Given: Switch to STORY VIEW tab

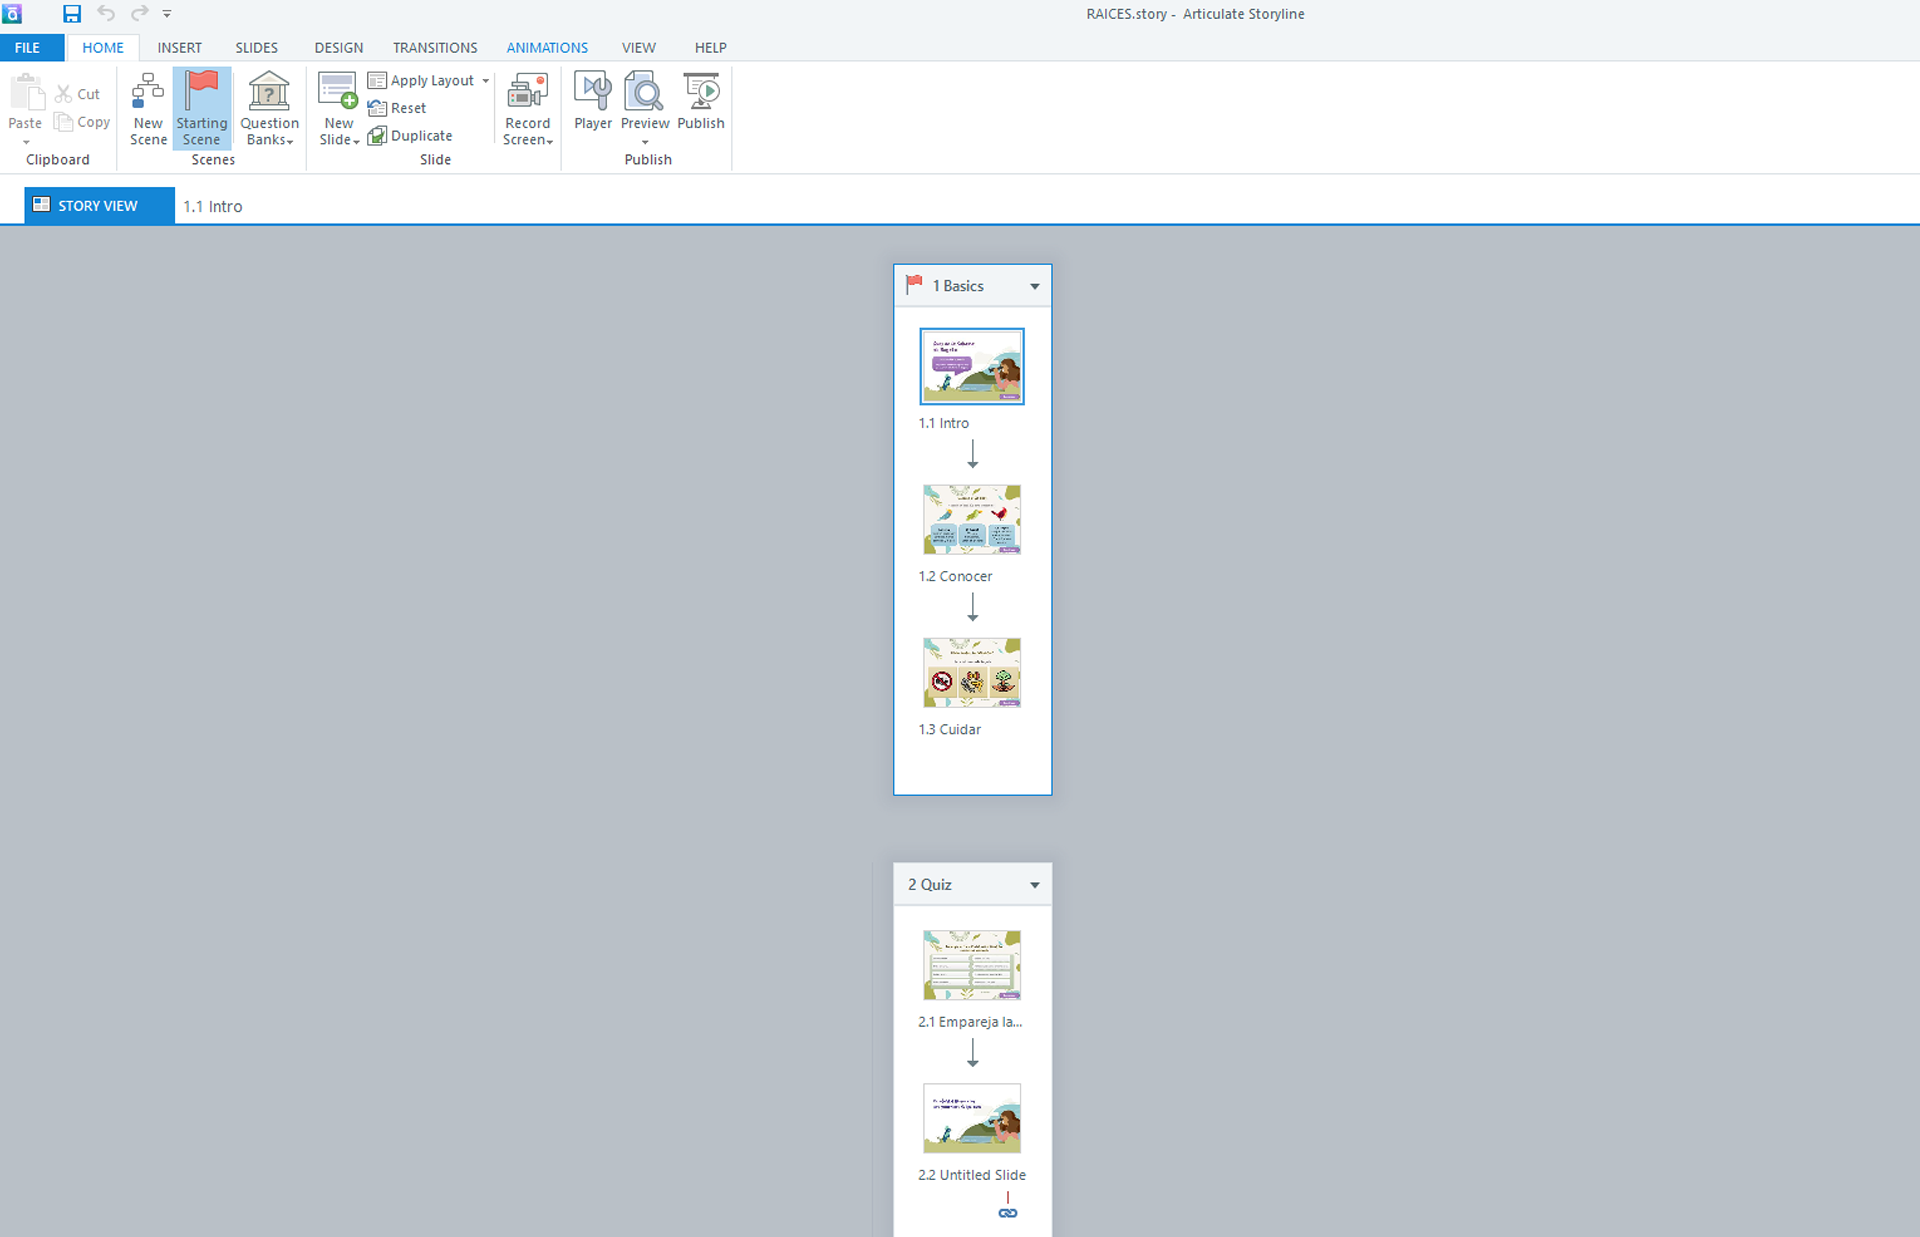Looking at the screenshot, I should coord(98,206).
